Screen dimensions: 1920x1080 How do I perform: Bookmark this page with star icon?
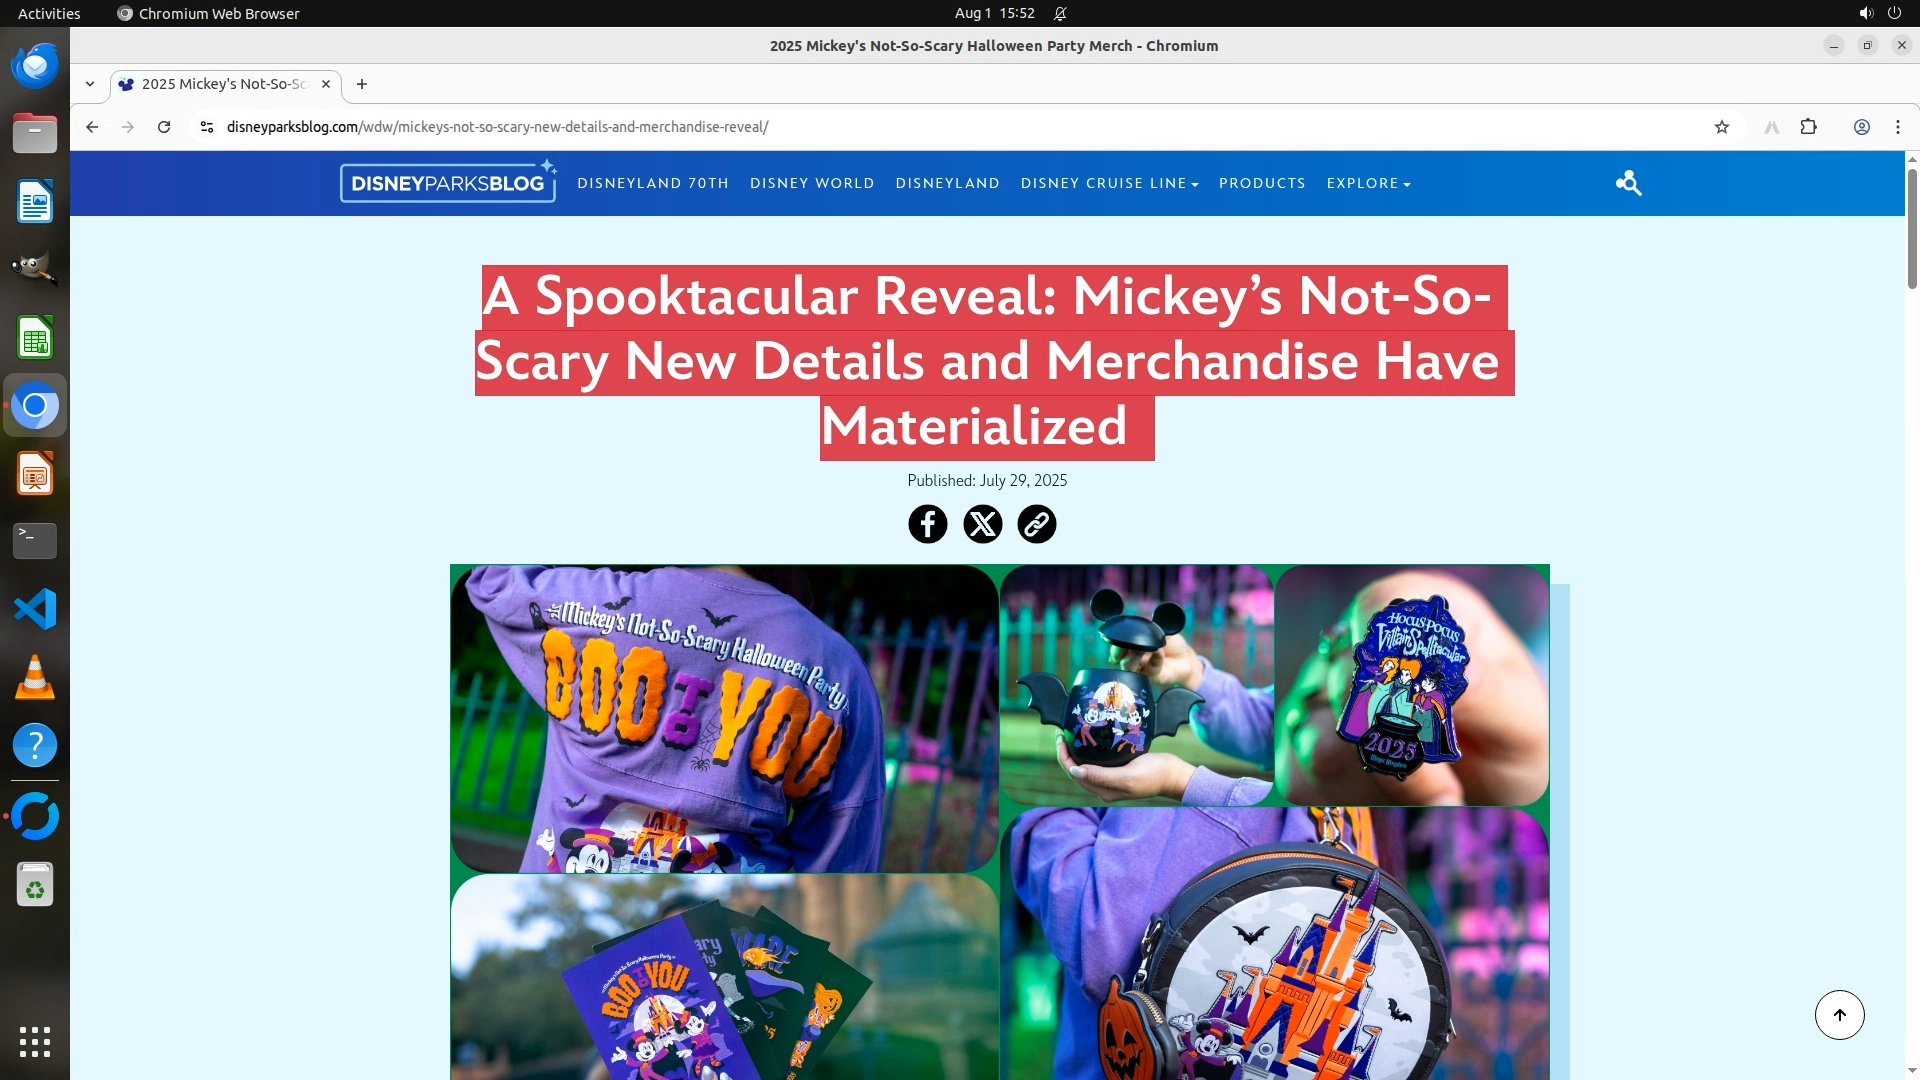point(1721,127)
